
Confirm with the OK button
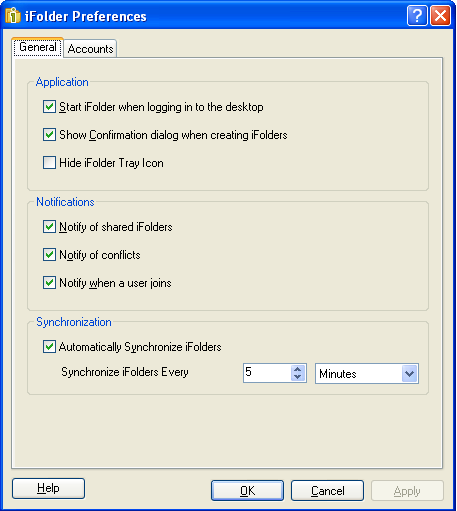click(x=247, y=491)
